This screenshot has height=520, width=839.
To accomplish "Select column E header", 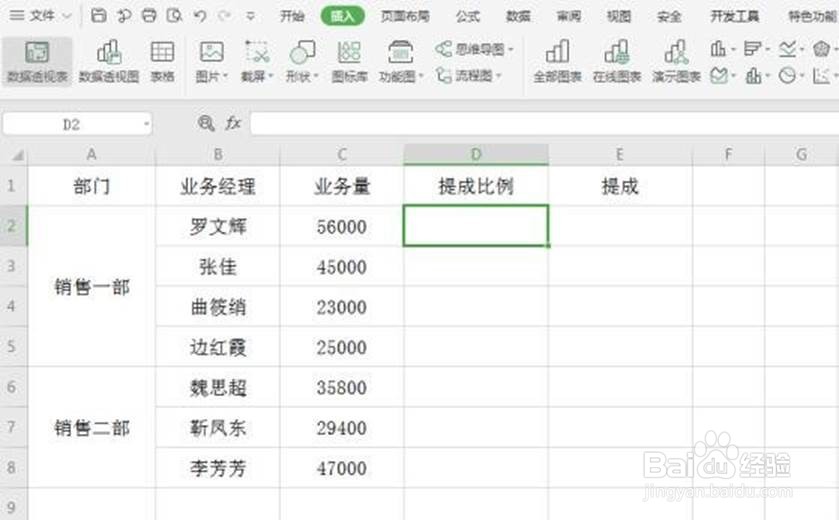I will click(x=620, y=155).
